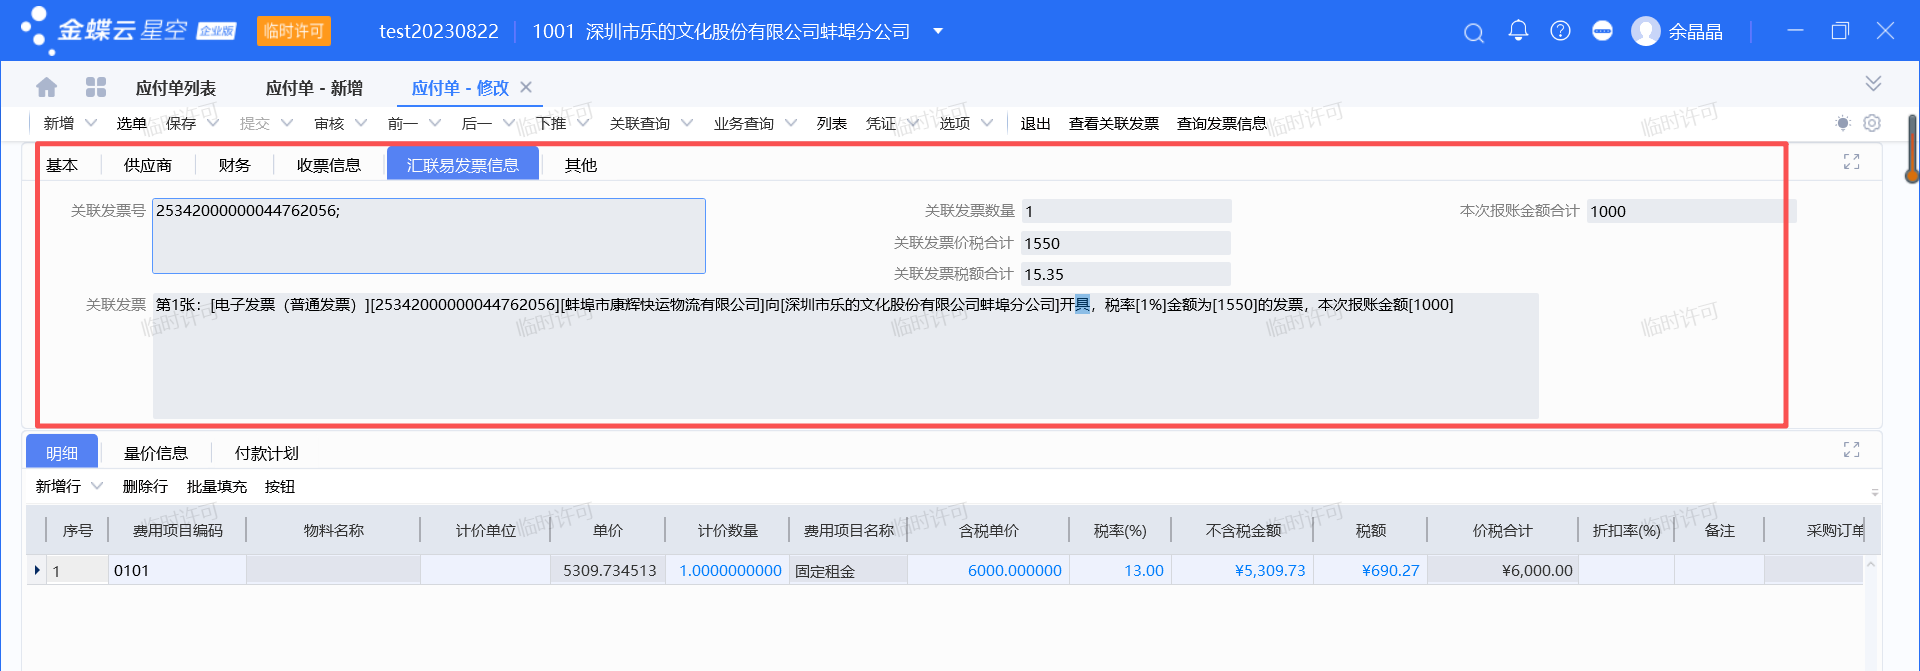
Task: Expand the organization selector dropdown arrow
Action: (938, 31)
